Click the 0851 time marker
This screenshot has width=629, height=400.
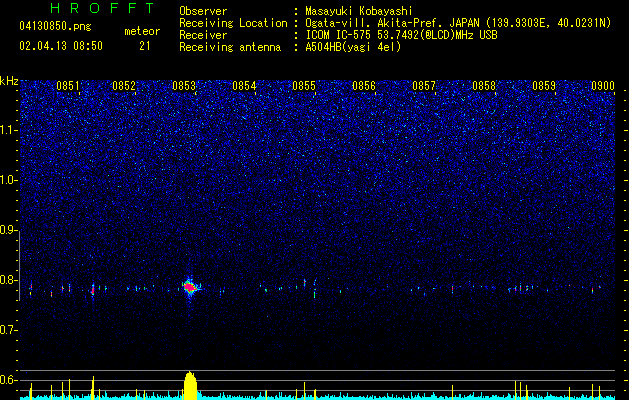click(x=68, y=86)
